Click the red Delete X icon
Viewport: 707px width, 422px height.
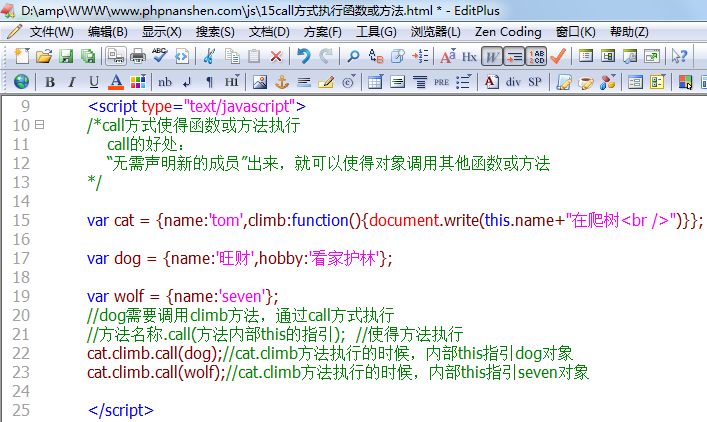point(276,56)
